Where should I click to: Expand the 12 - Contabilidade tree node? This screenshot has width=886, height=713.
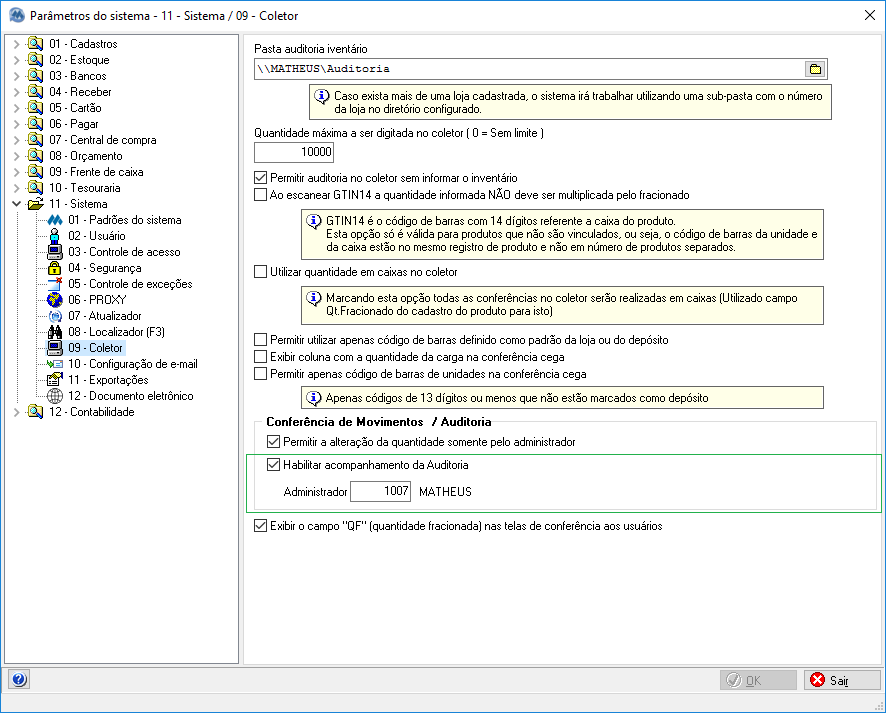(x=16, y=412)
